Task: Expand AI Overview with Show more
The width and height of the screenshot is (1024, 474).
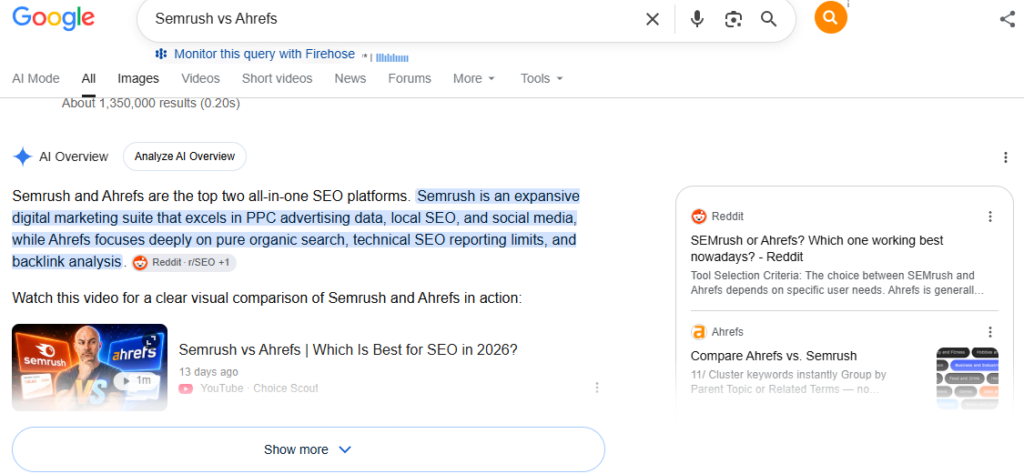Action: (x=308, y=450)
